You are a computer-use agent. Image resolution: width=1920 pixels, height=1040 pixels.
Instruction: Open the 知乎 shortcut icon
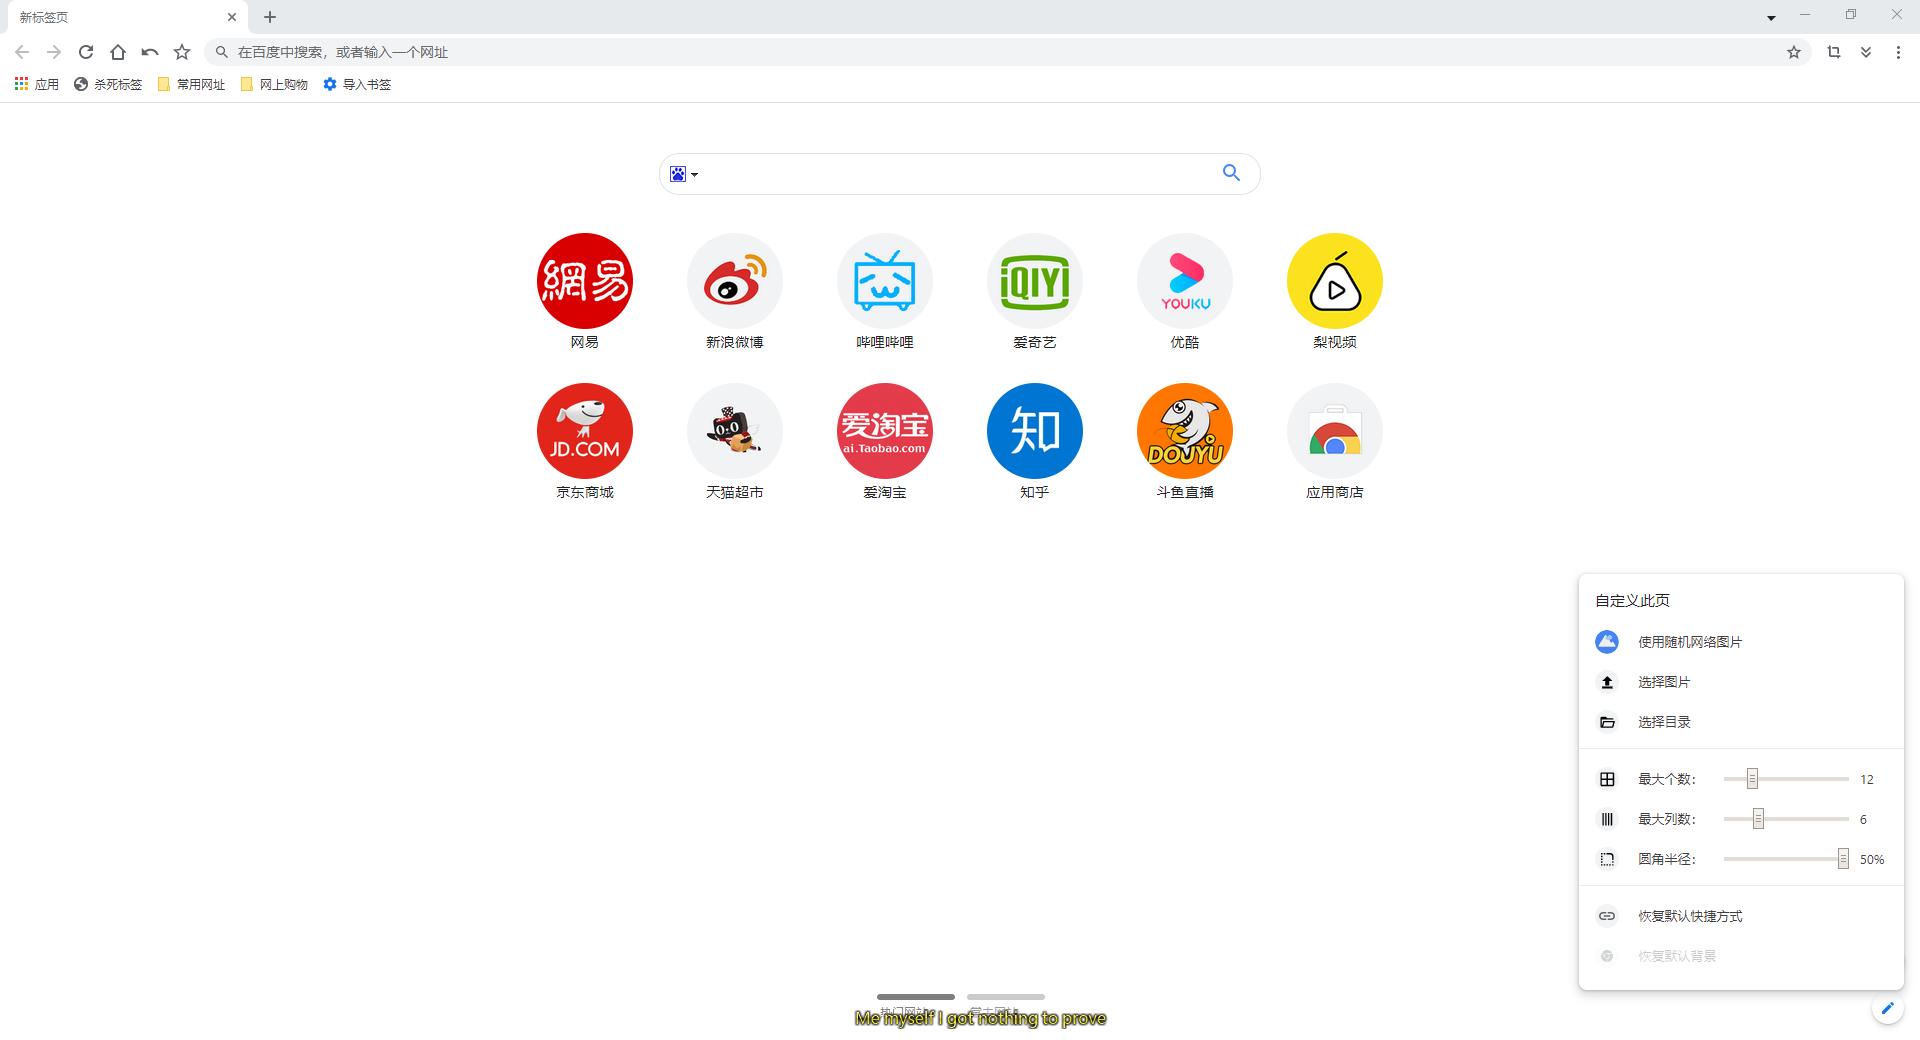(1035, 431)
